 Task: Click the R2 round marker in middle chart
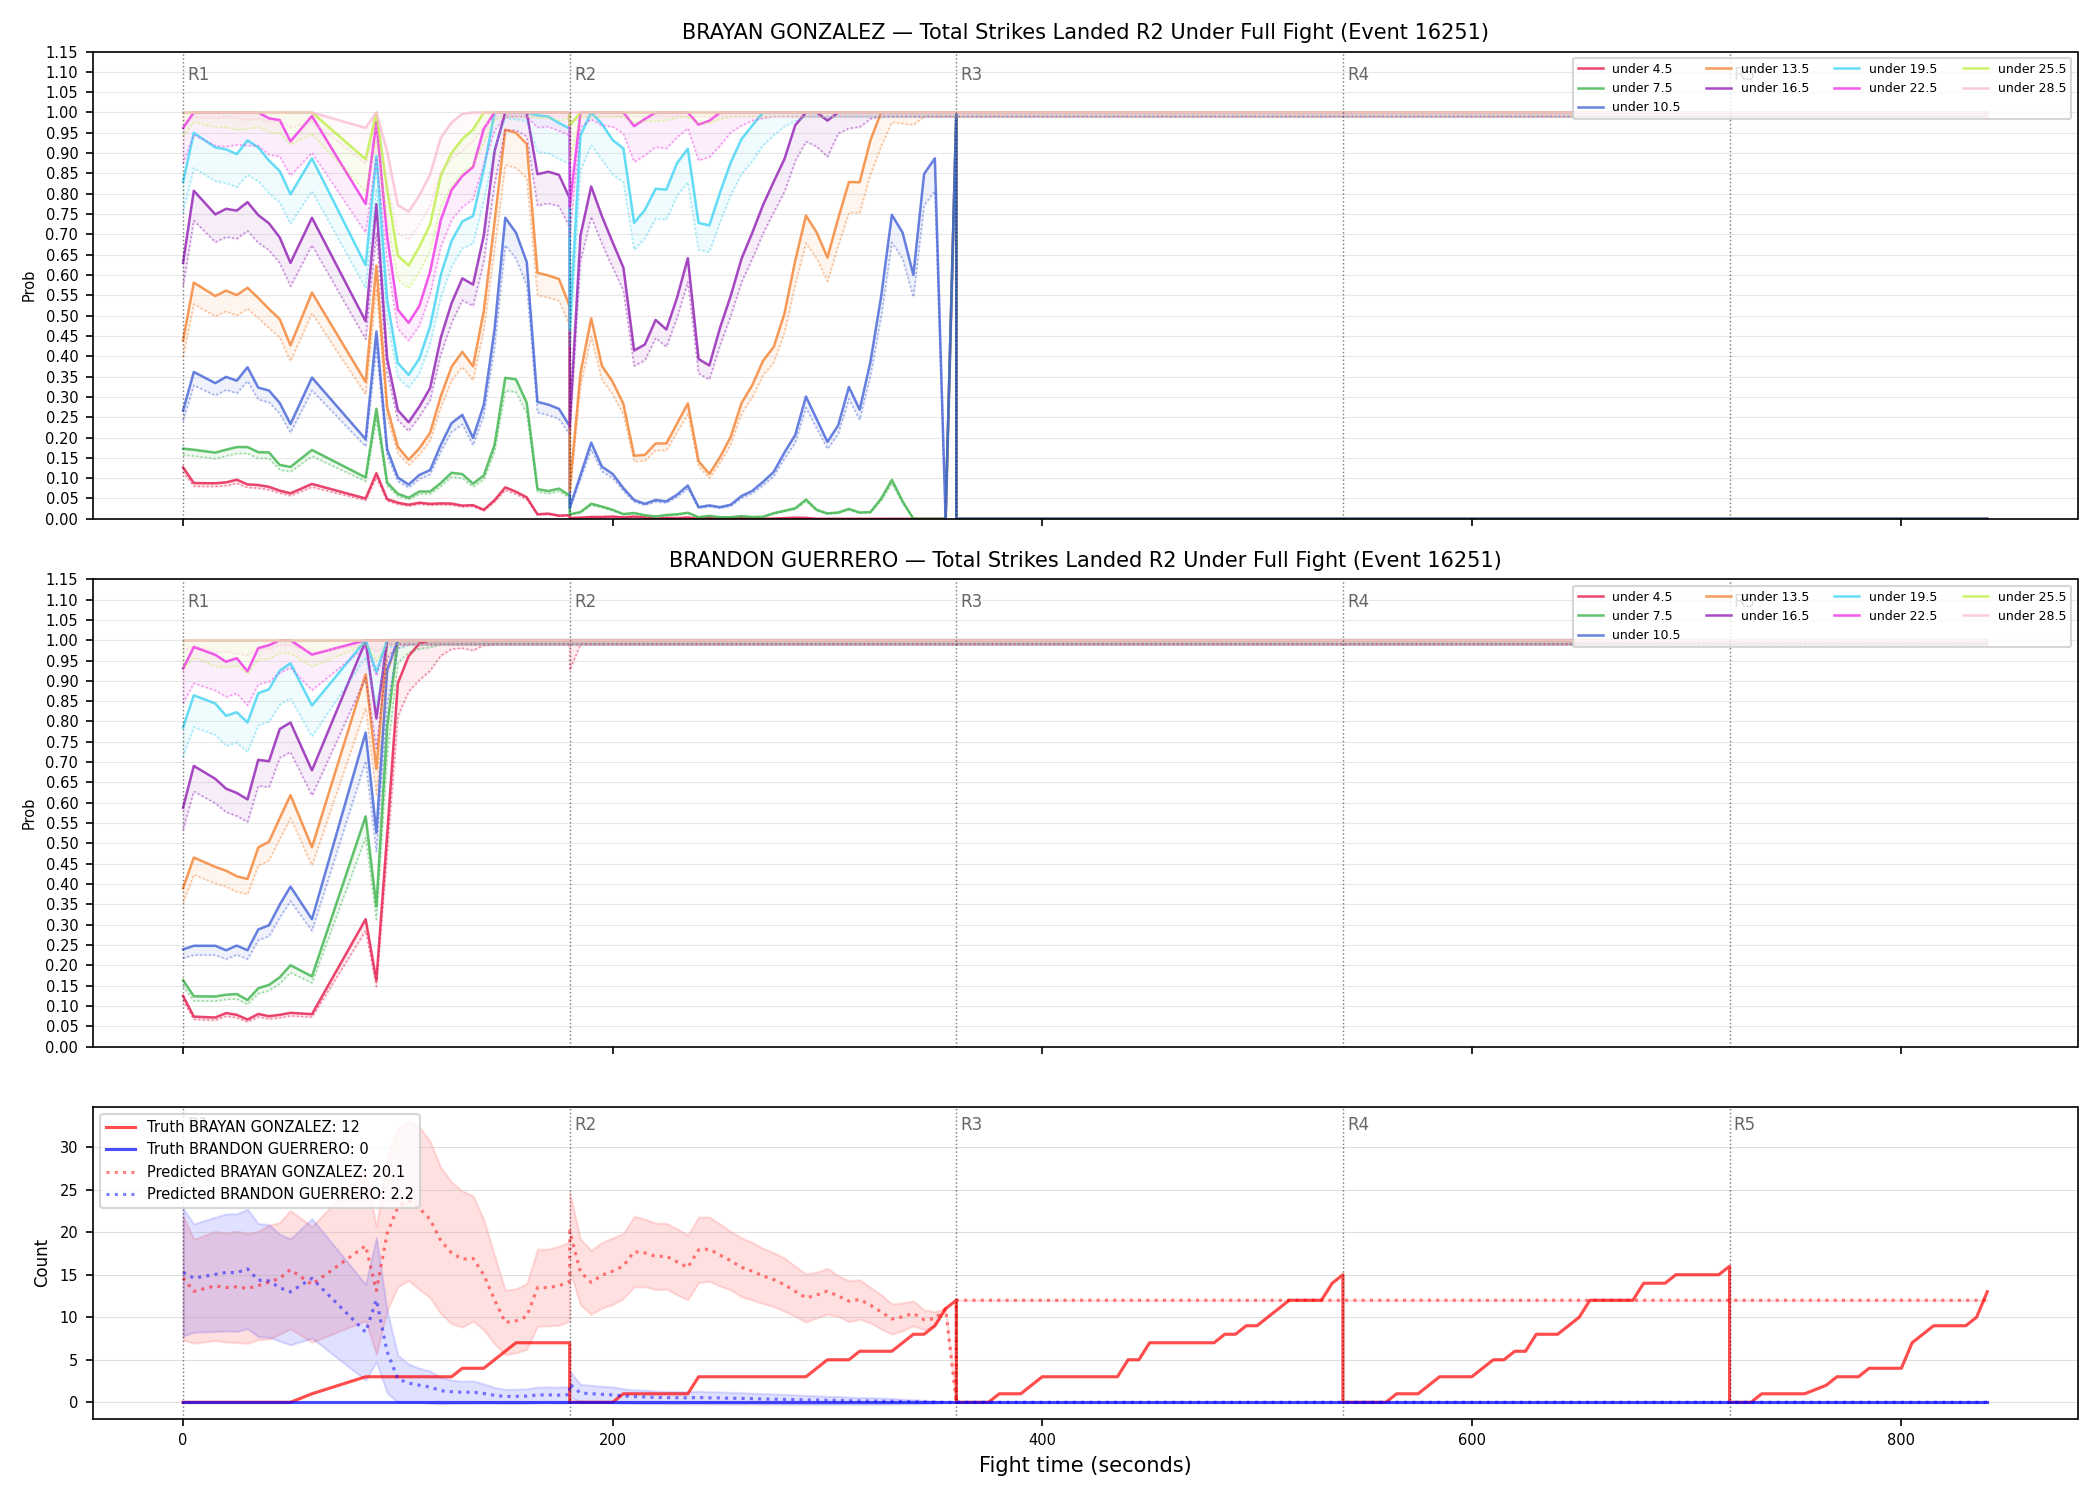coord(585,601)
